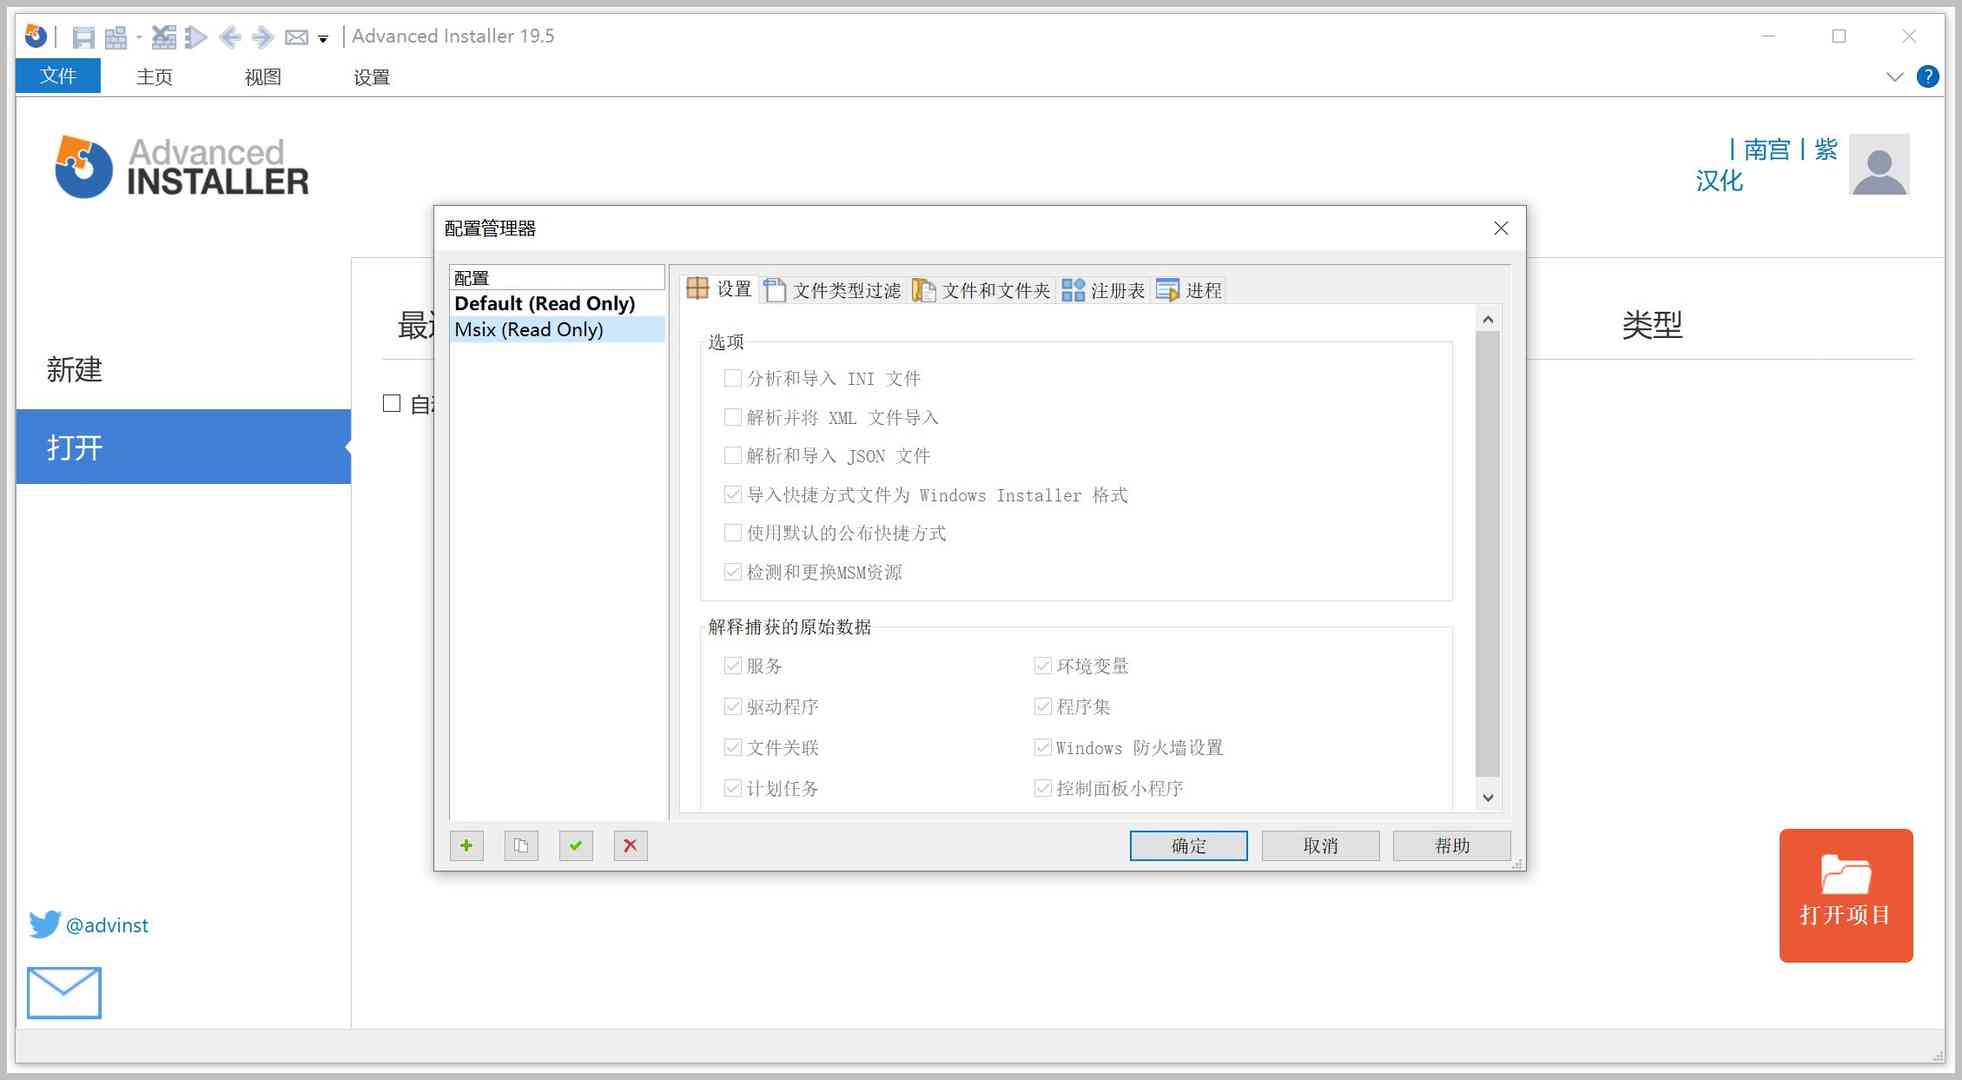Click the blue help question mark icon

coord(1927,77)
